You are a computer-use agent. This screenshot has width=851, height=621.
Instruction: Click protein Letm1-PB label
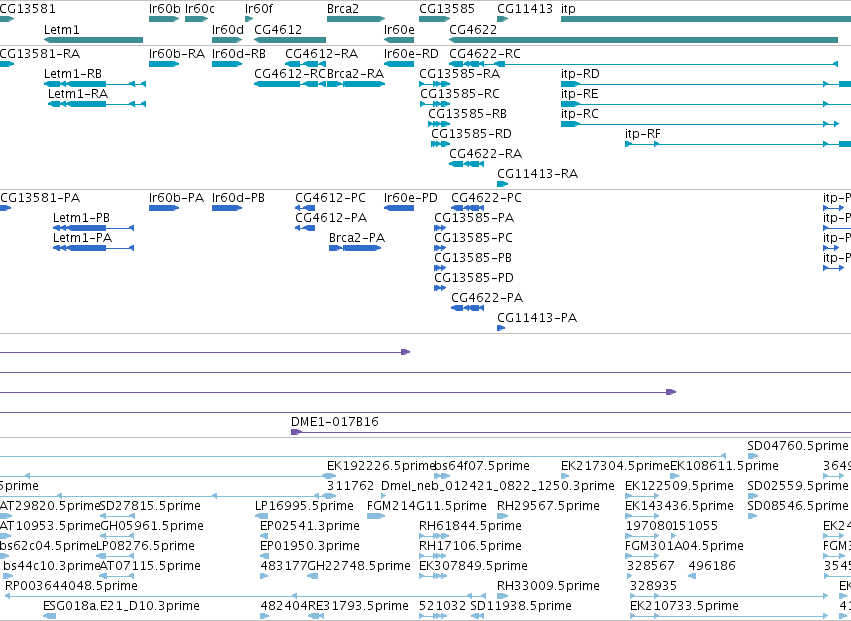click(81, 217)
